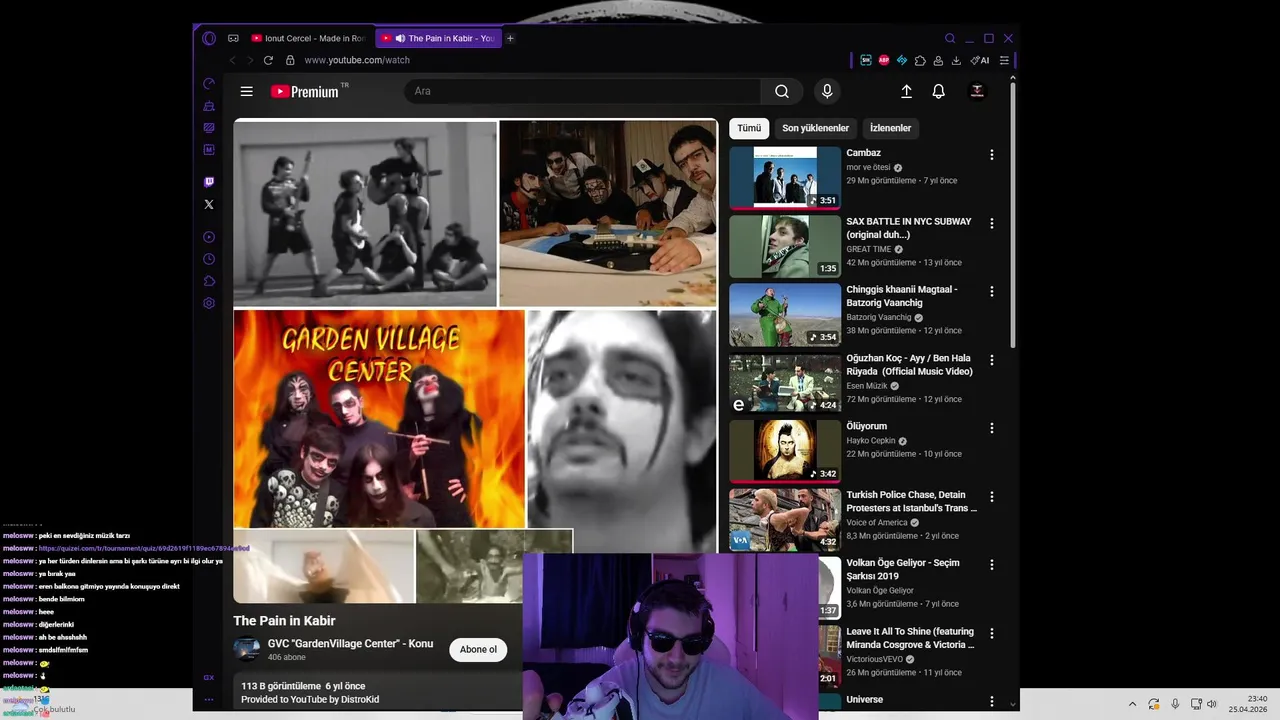Open the Adblock Plus ABP extension icon
Image resolution: width=1280 pixels, height=720 pixels.
point(884,60)
